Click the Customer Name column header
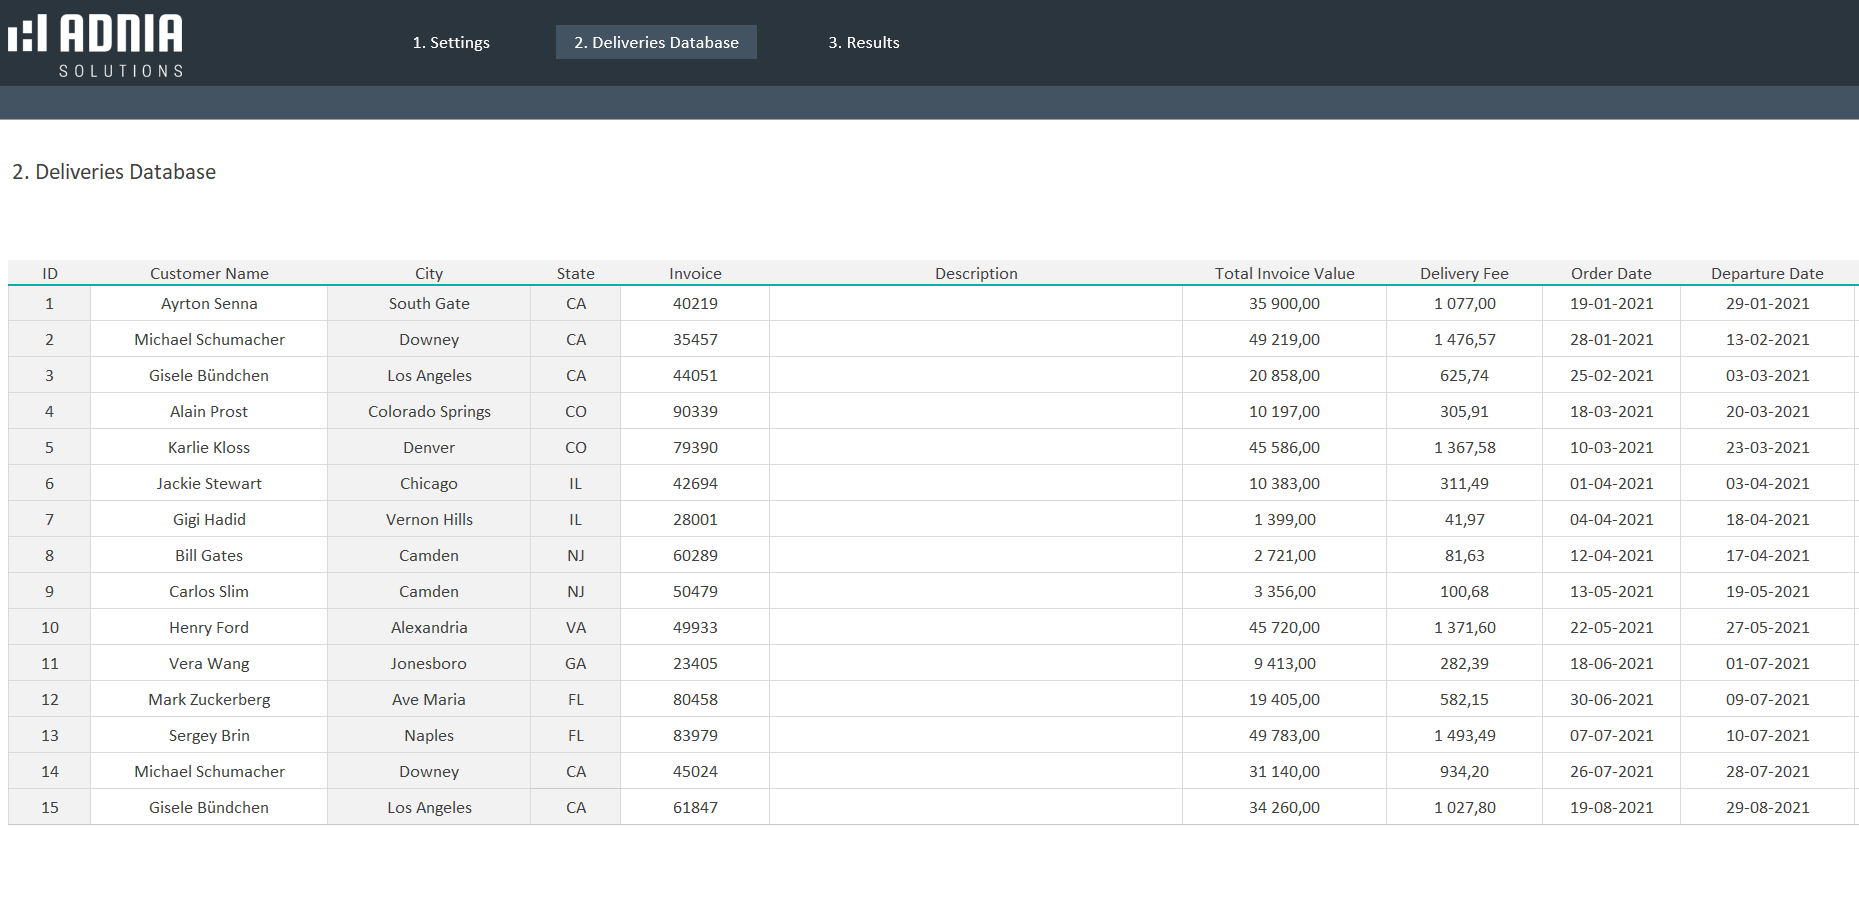 click(209, 273)
